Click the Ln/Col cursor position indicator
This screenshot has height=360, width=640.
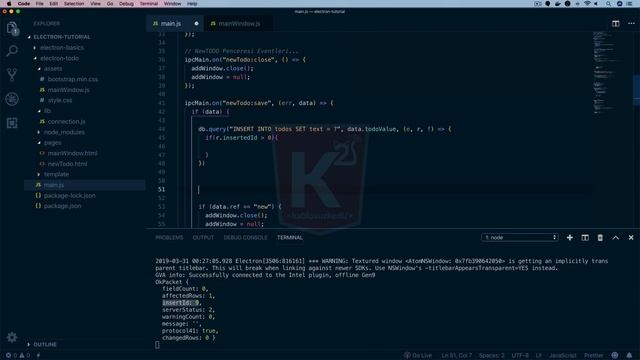click(456, 356)
